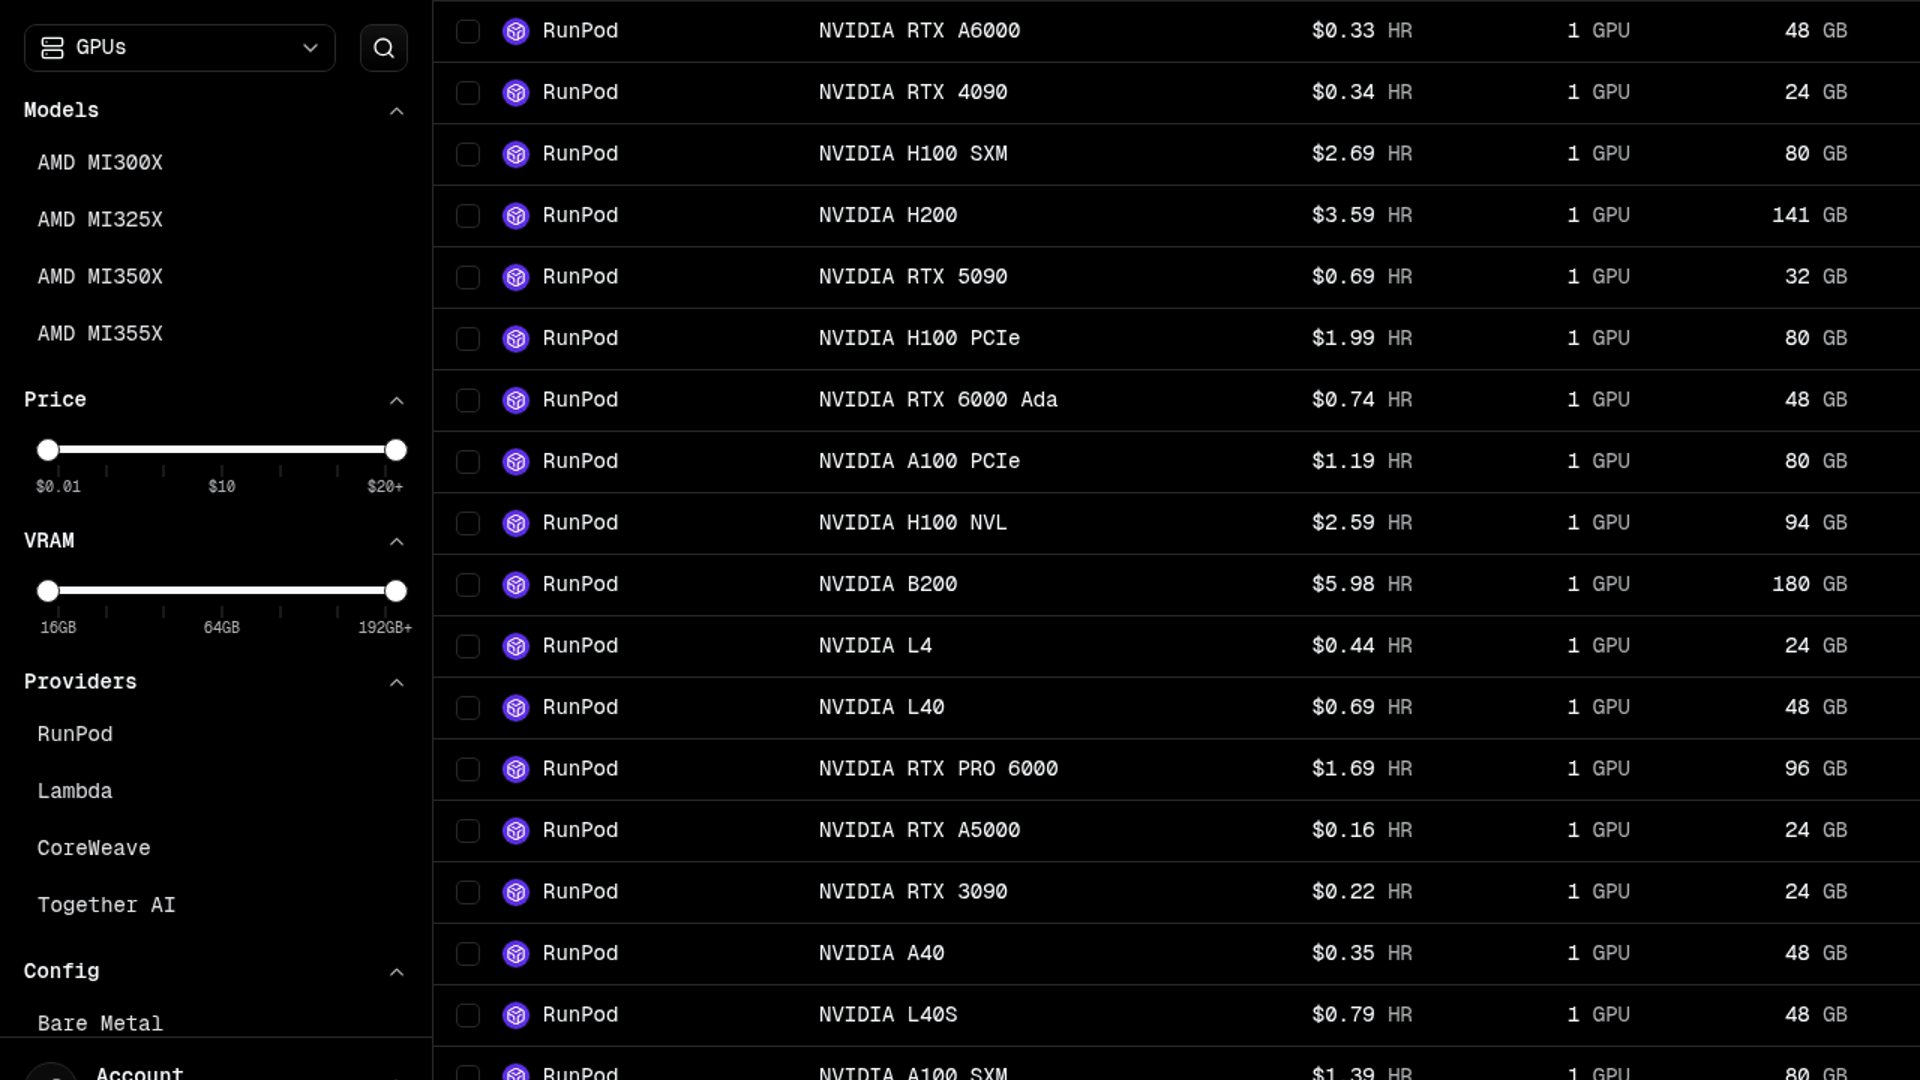Viewport: 1920px width, 1080px height.
Task: Collapse the Models filter section
Action: pyautogui.click(x=396, y=111)
